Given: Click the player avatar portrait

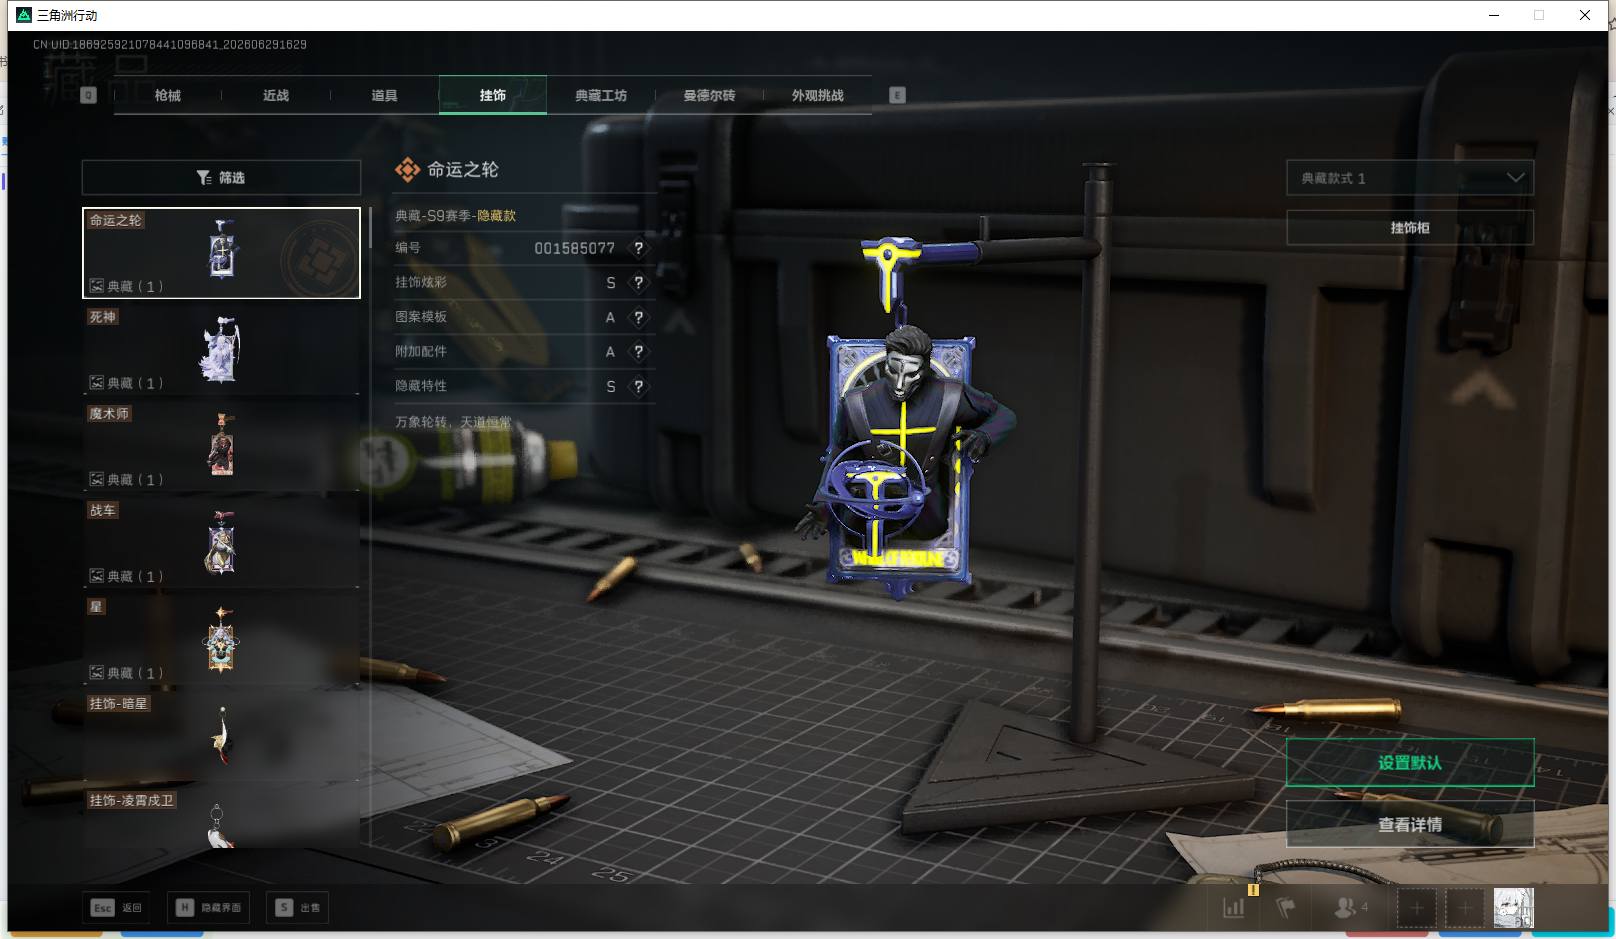Looking at the screenshot, I should pos(1513,908).
